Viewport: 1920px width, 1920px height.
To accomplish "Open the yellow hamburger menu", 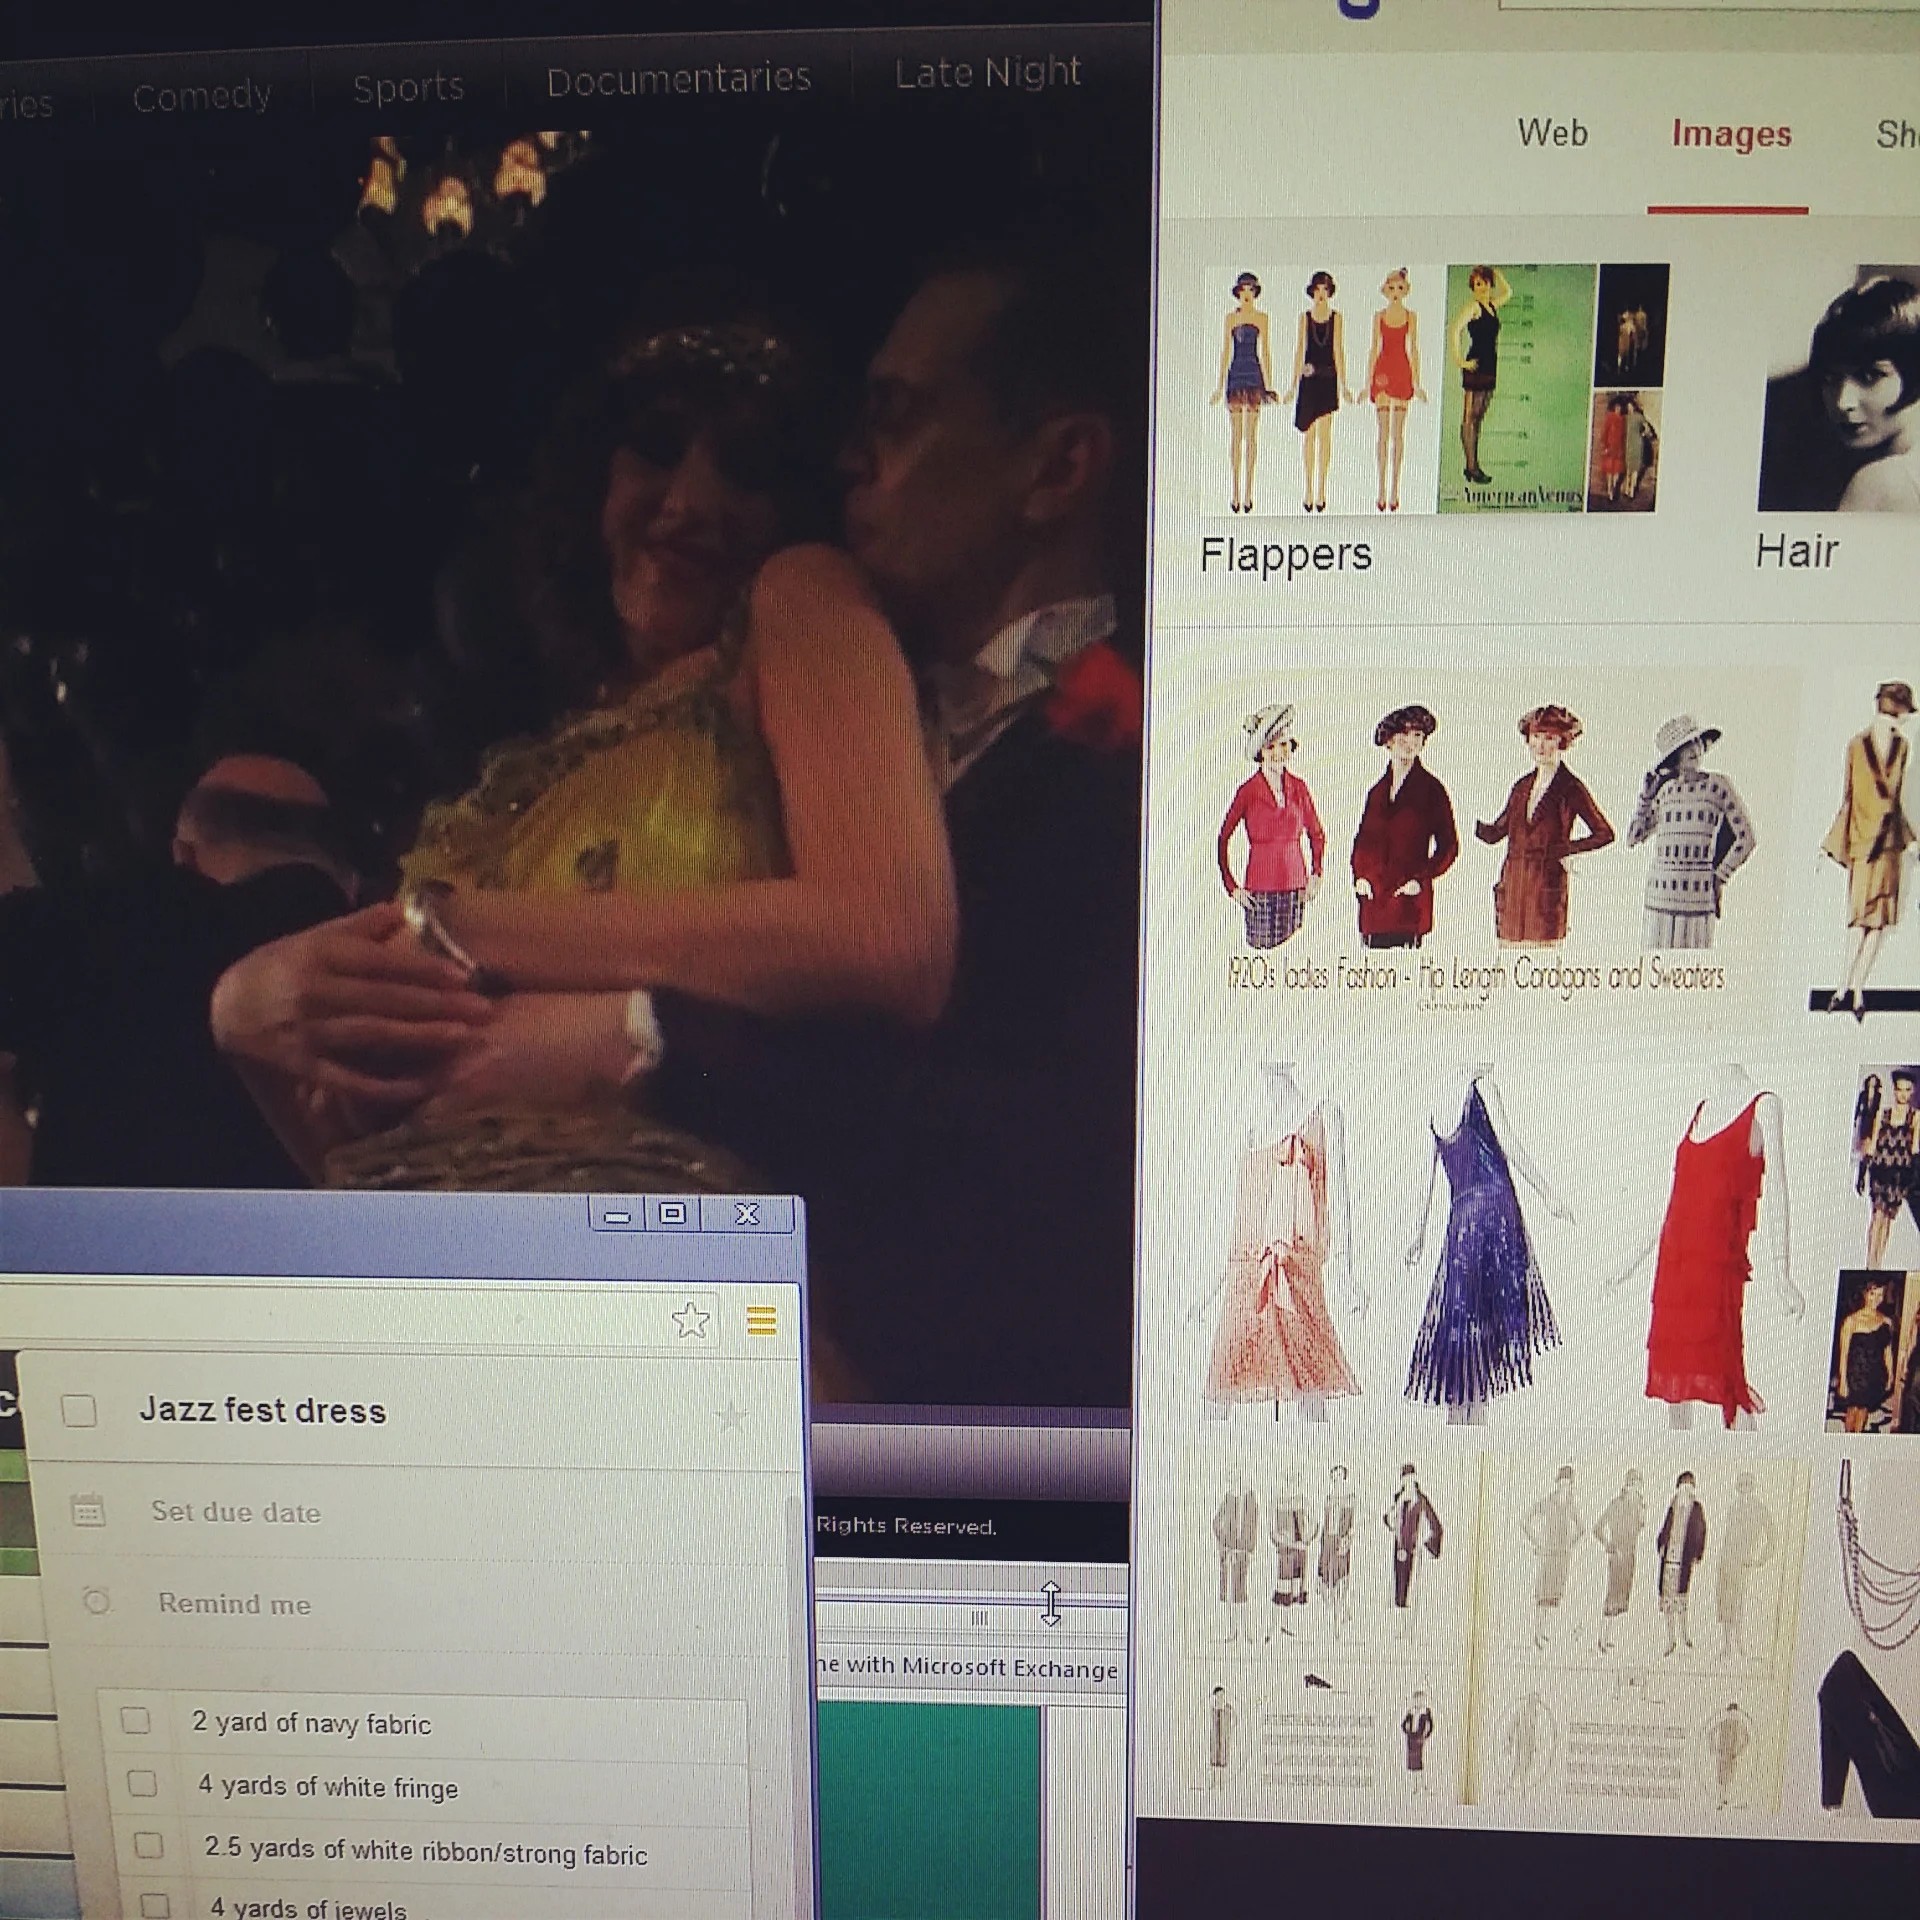I will (x=761, y=1321).
